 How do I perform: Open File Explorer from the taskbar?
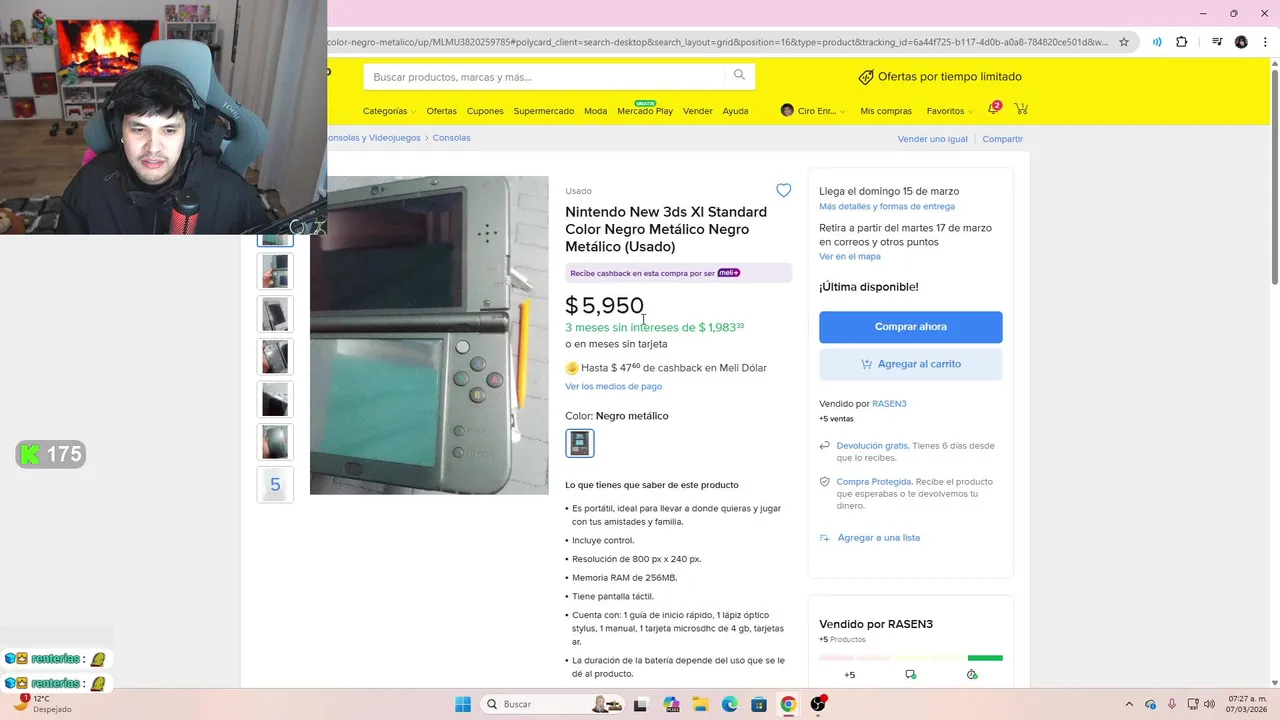pyautogui.click(x=700, y=704)
